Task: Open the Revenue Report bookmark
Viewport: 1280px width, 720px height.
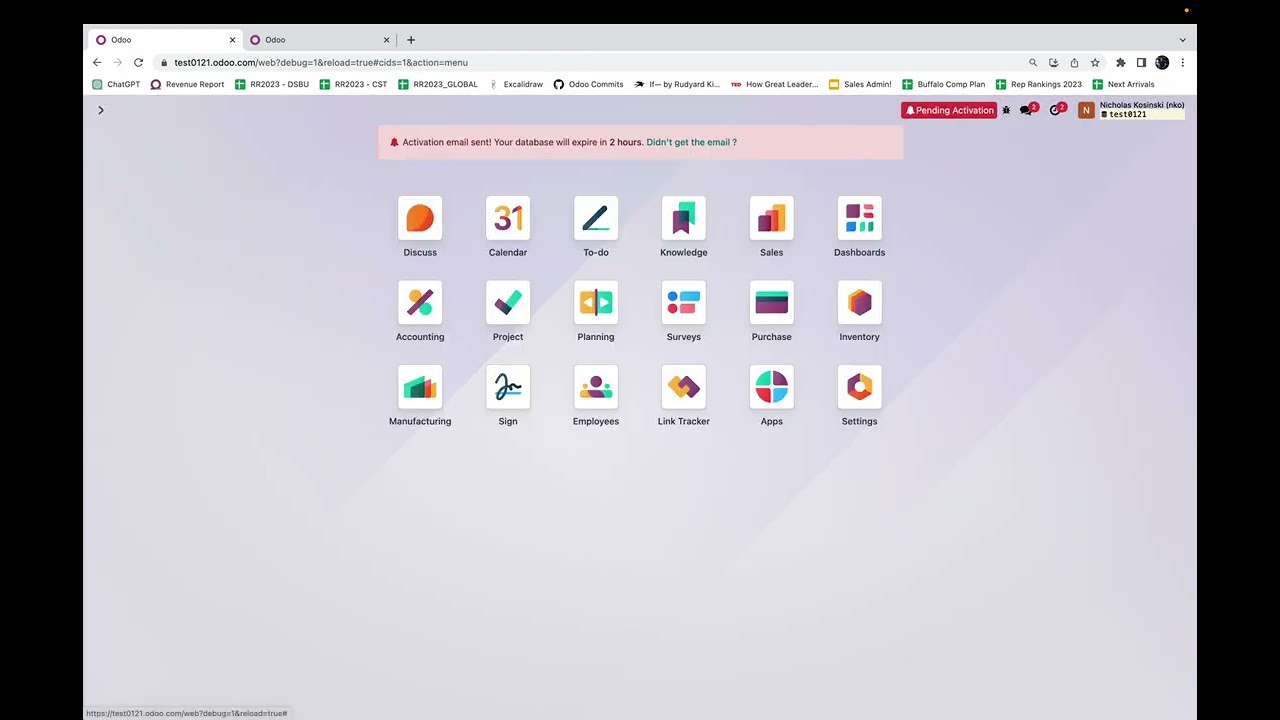Action: (x=187, y=84)
